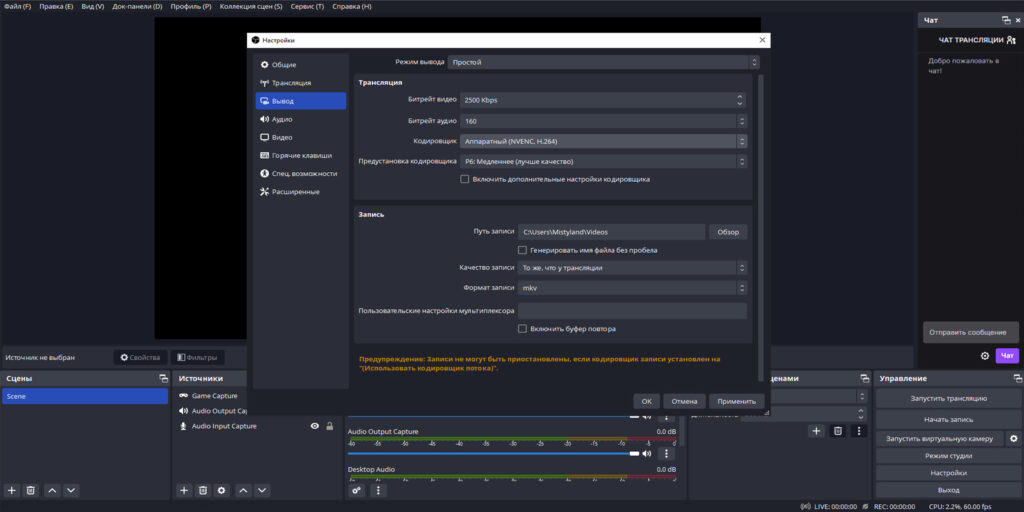
Task: Switch to the Горячие клавиши settings section
Action: (300, 155)
